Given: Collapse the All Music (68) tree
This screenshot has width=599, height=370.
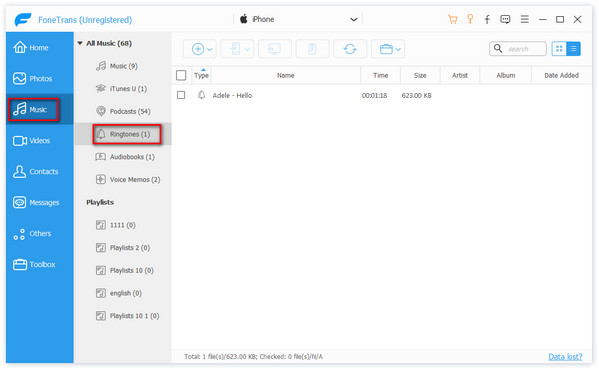Looking at the screenshot, I should coord(80,43).
